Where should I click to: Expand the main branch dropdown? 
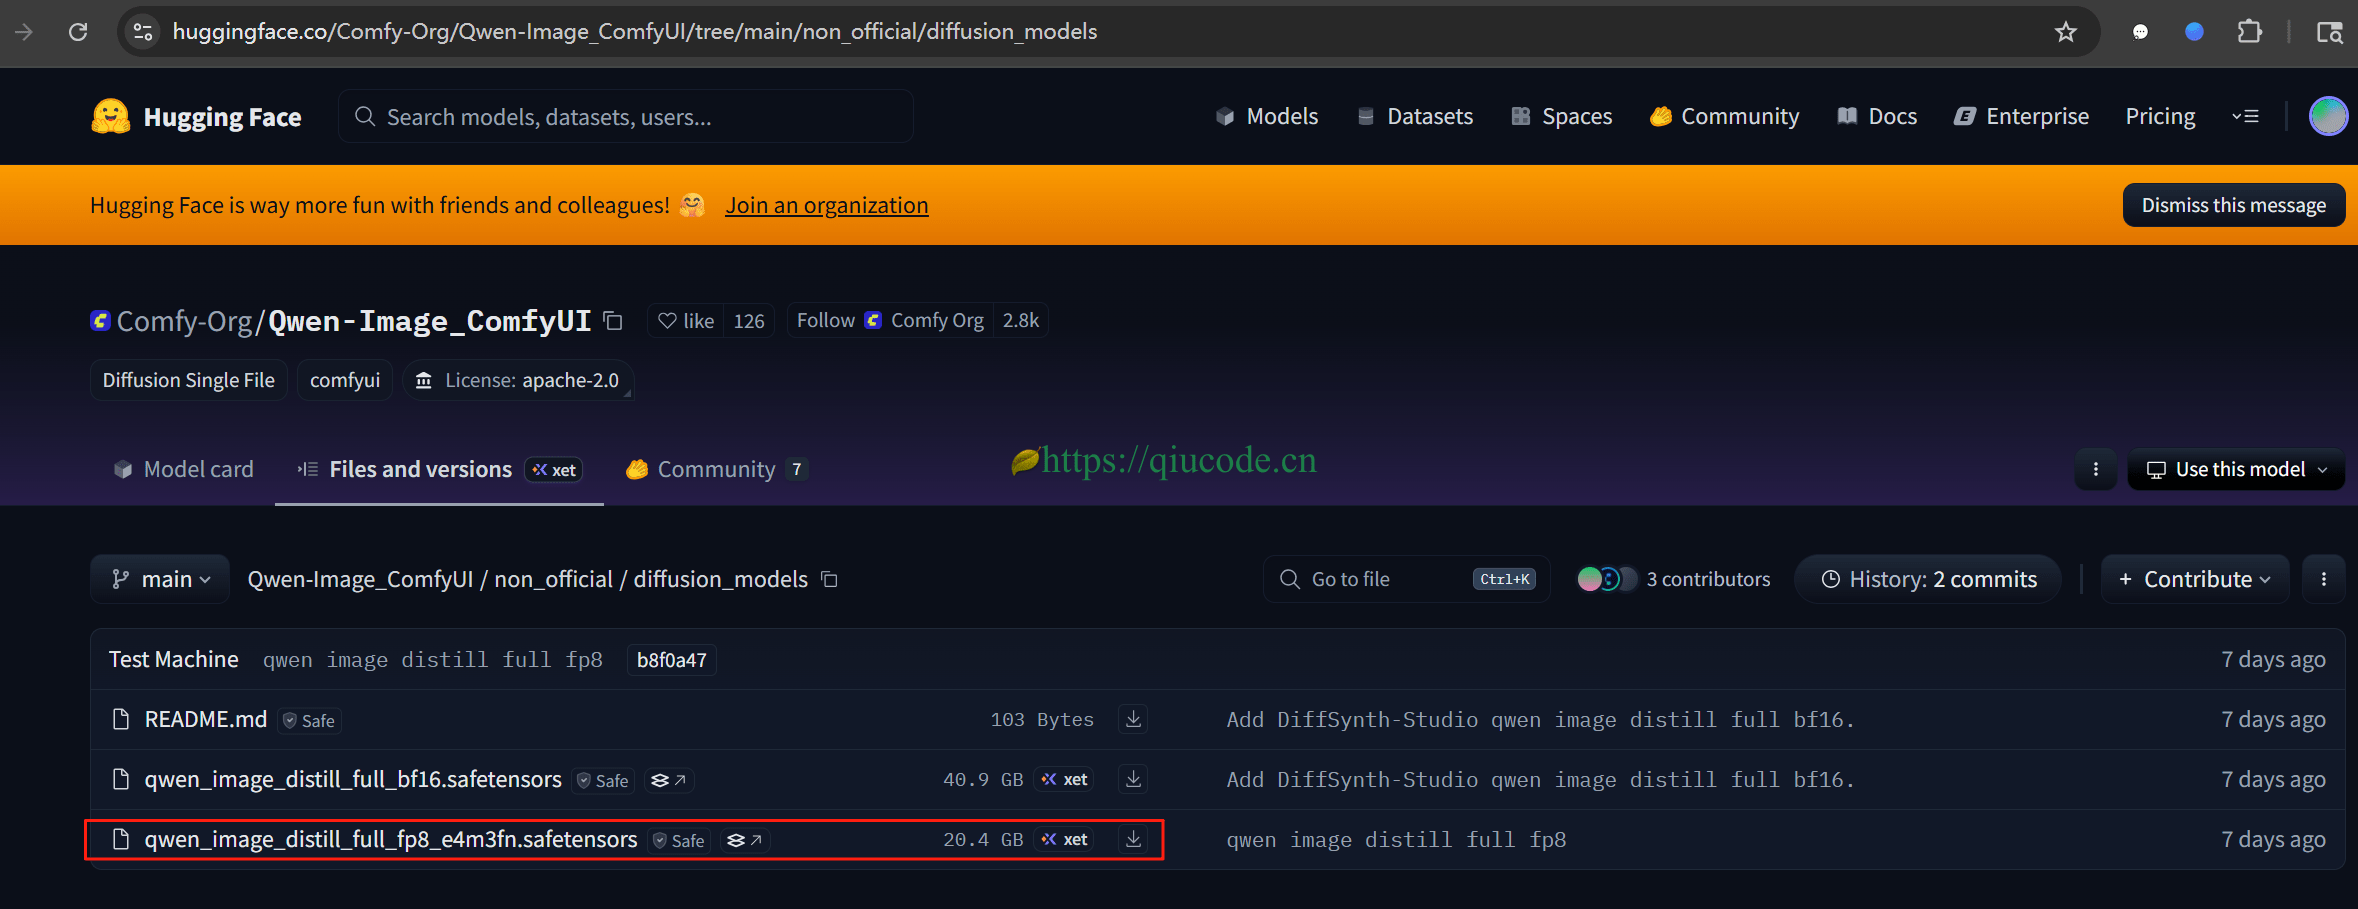pos(160,579)
